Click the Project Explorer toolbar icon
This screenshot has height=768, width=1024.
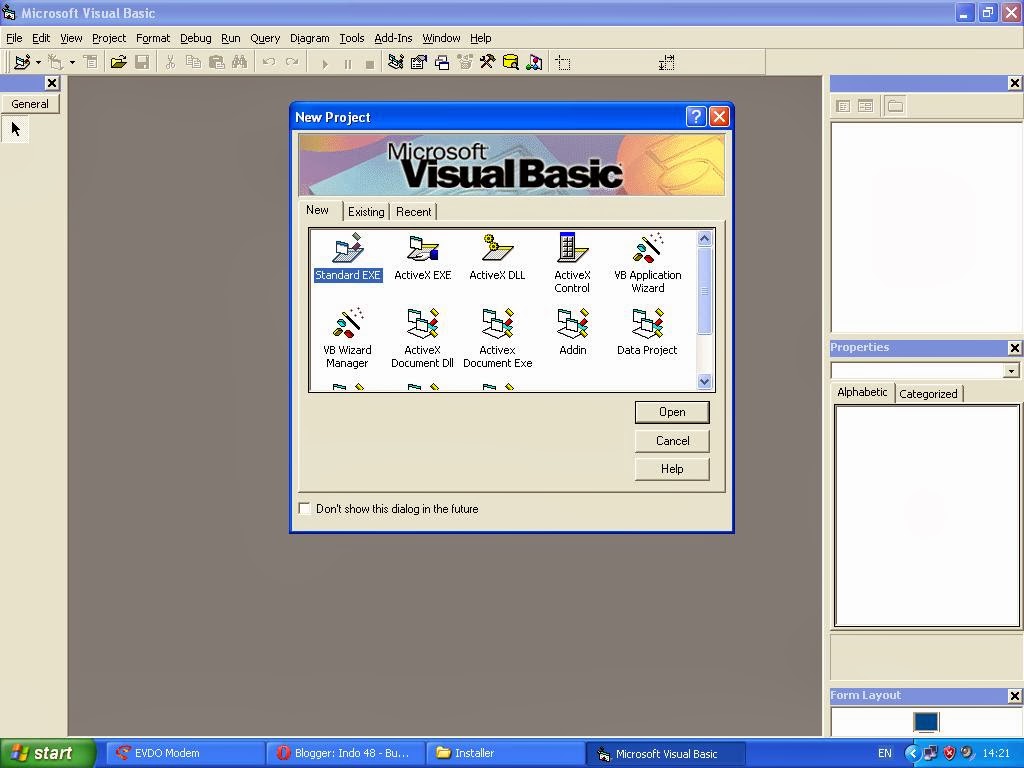397,62
